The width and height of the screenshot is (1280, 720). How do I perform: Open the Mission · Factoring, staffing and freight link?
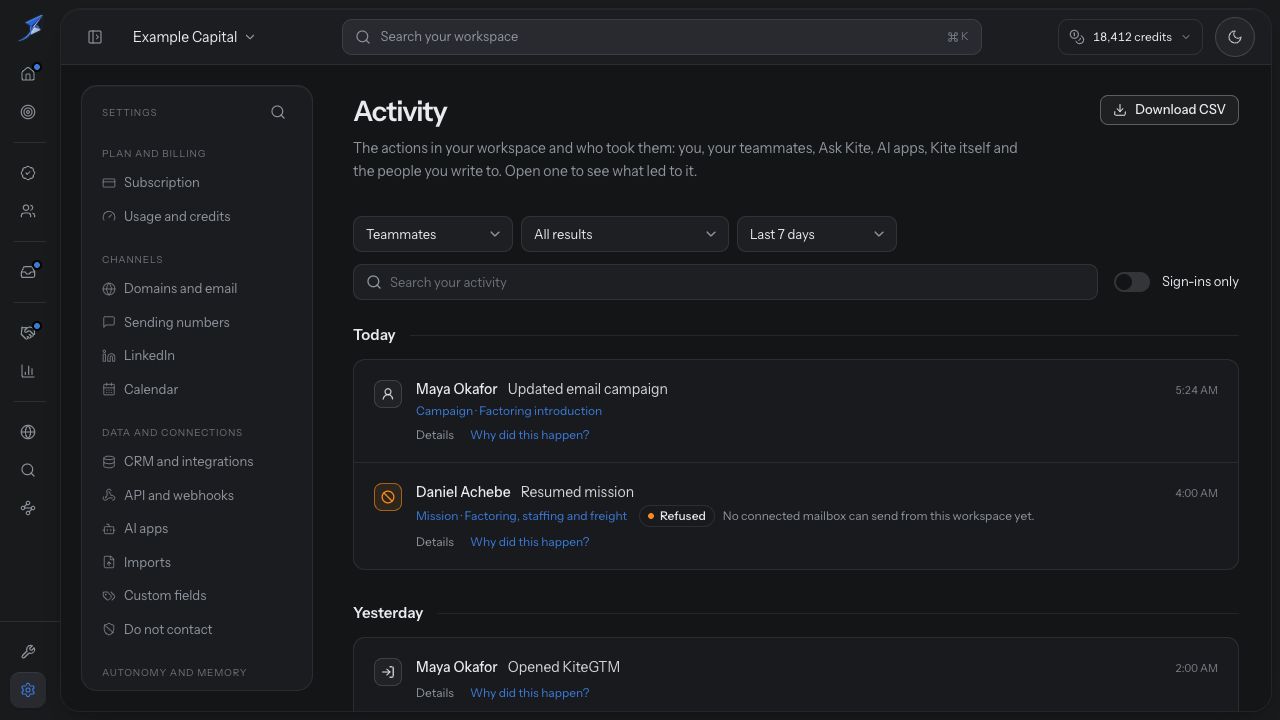[x=521, y=516]
